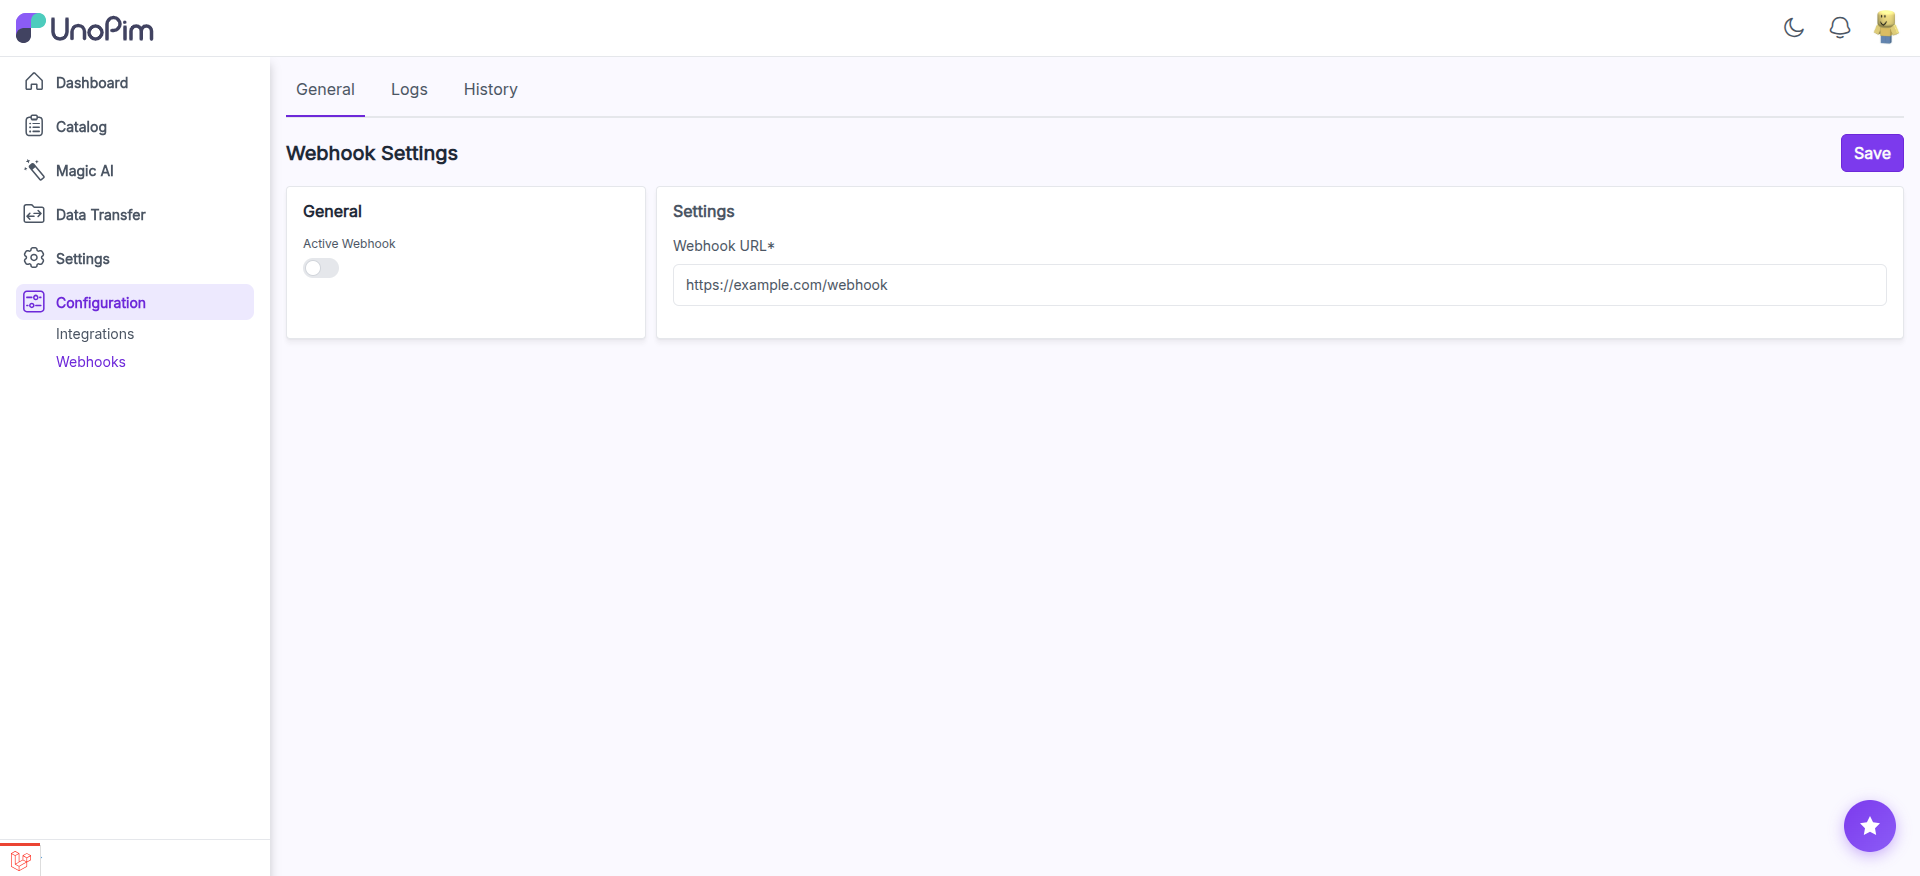Click the Active Webhook label
1920x876 pixels.
(x=349, y=244)
